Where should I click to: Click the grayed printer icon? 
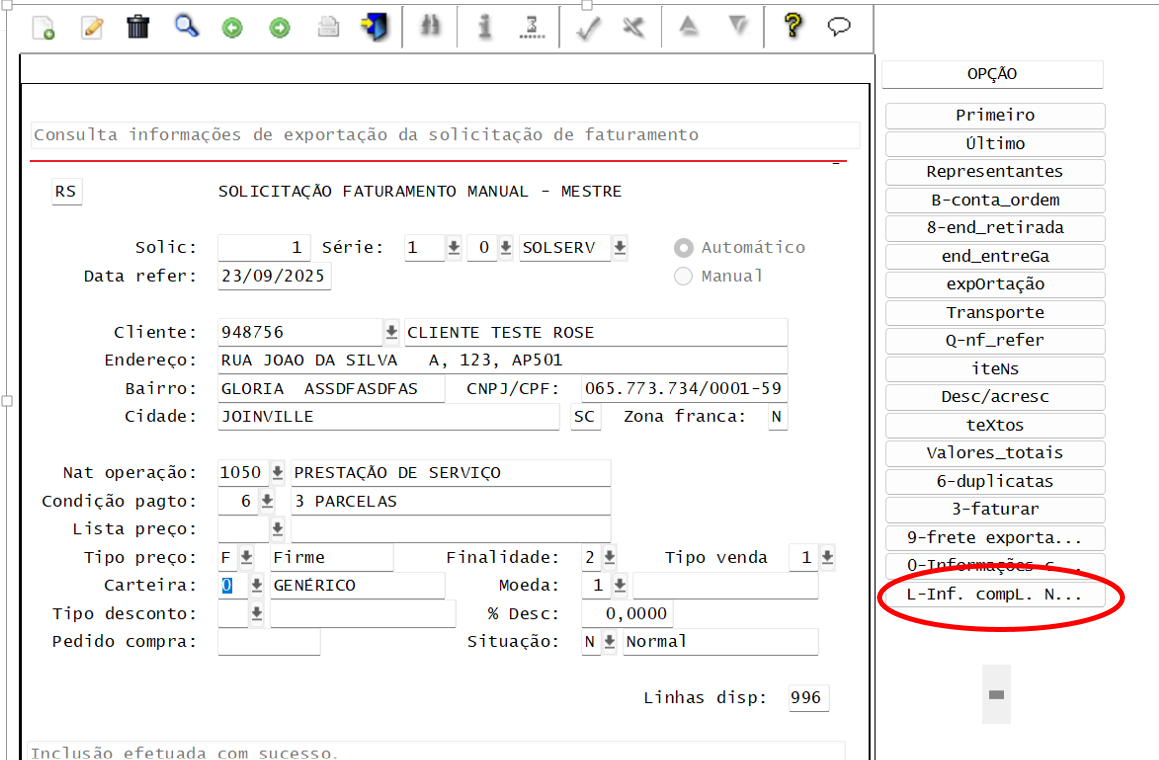pyautogui.click(x=328, y=27)
